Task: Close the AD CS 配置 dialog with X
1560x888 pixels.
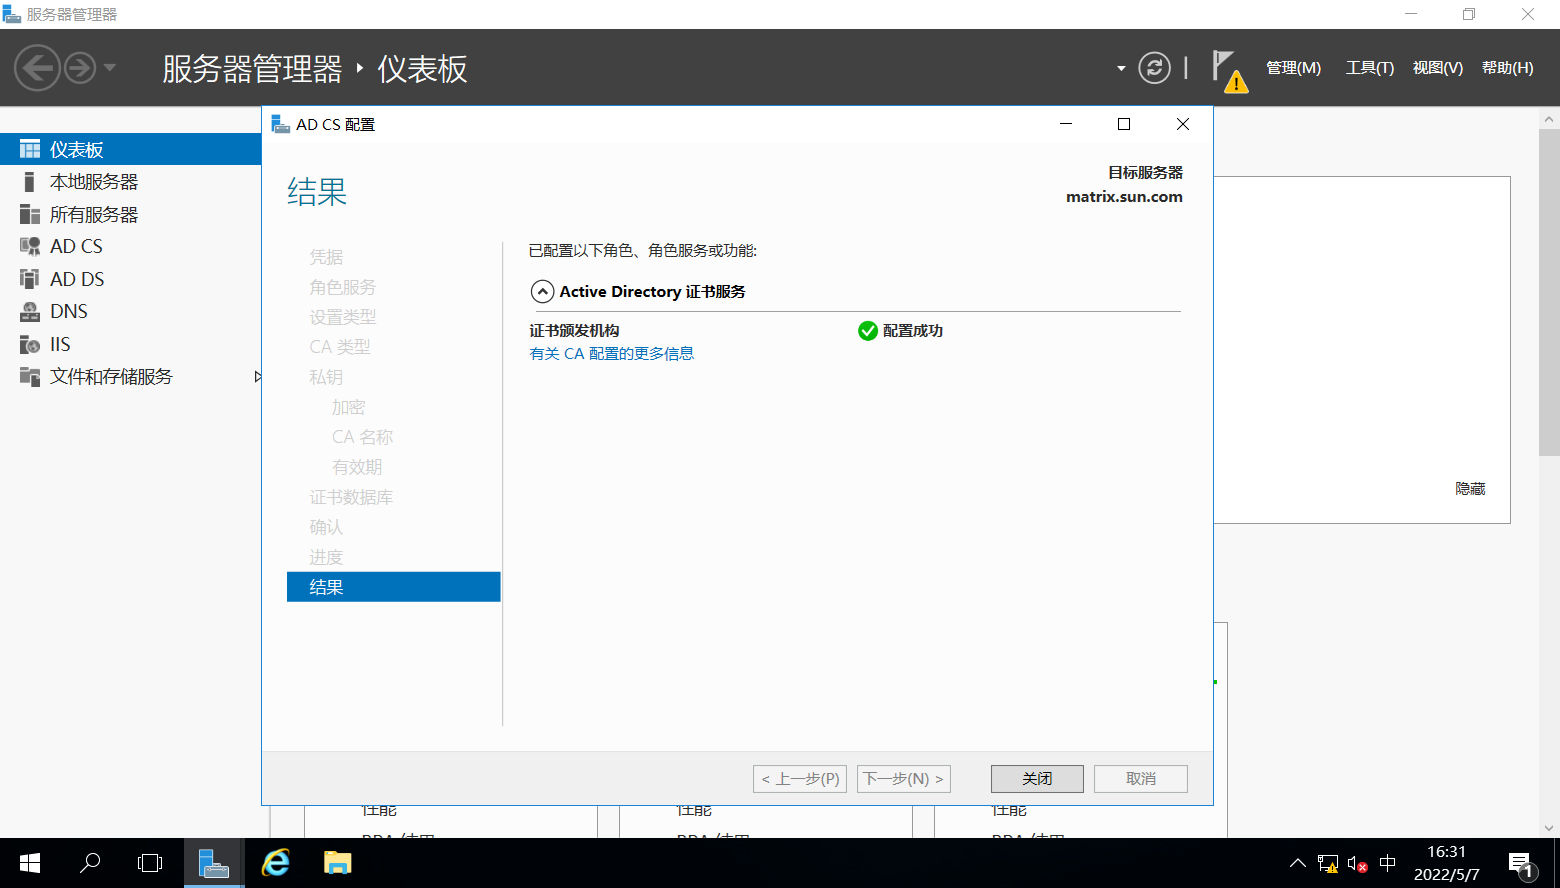Action: pos(1183,124)
